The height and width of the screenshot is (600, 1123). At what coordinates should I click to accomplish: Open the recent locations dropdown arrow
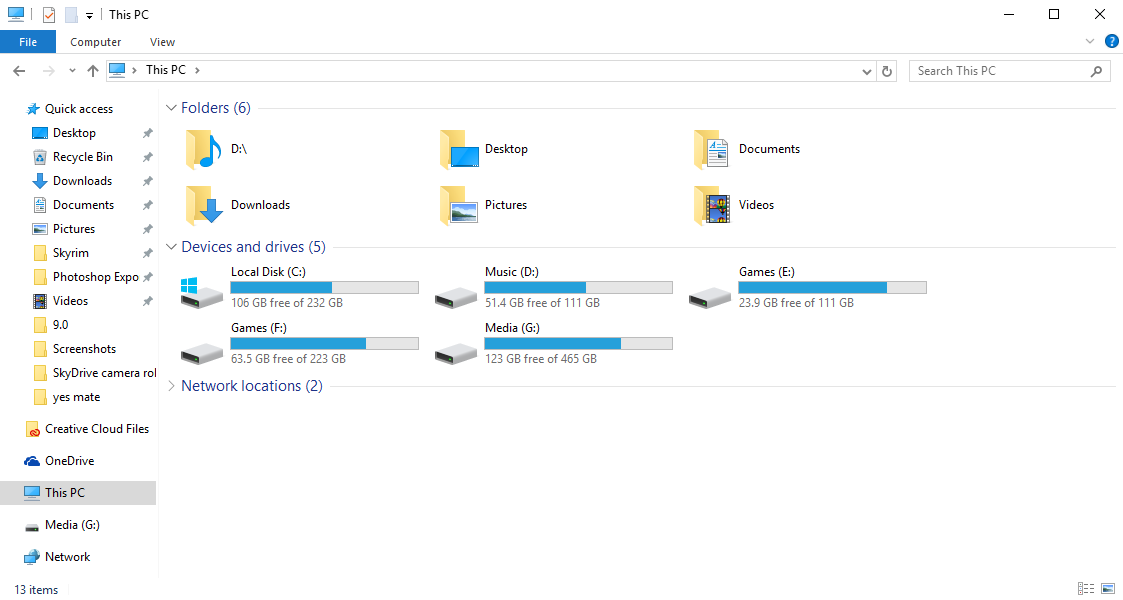point(72,71)
